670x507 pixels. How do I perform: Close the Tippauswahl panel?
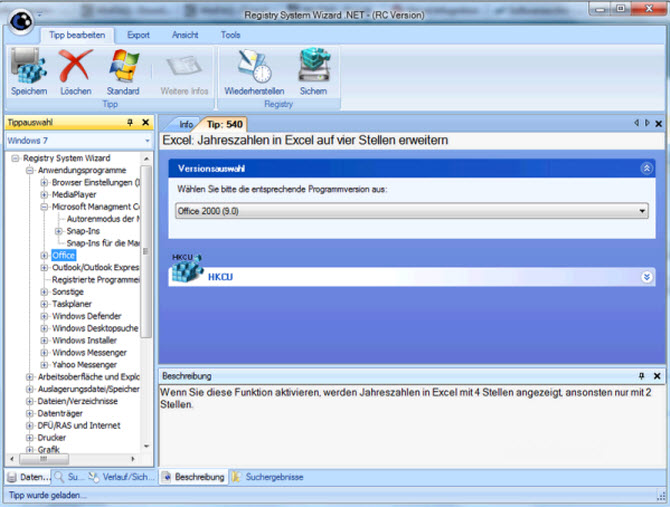point(145,123)
